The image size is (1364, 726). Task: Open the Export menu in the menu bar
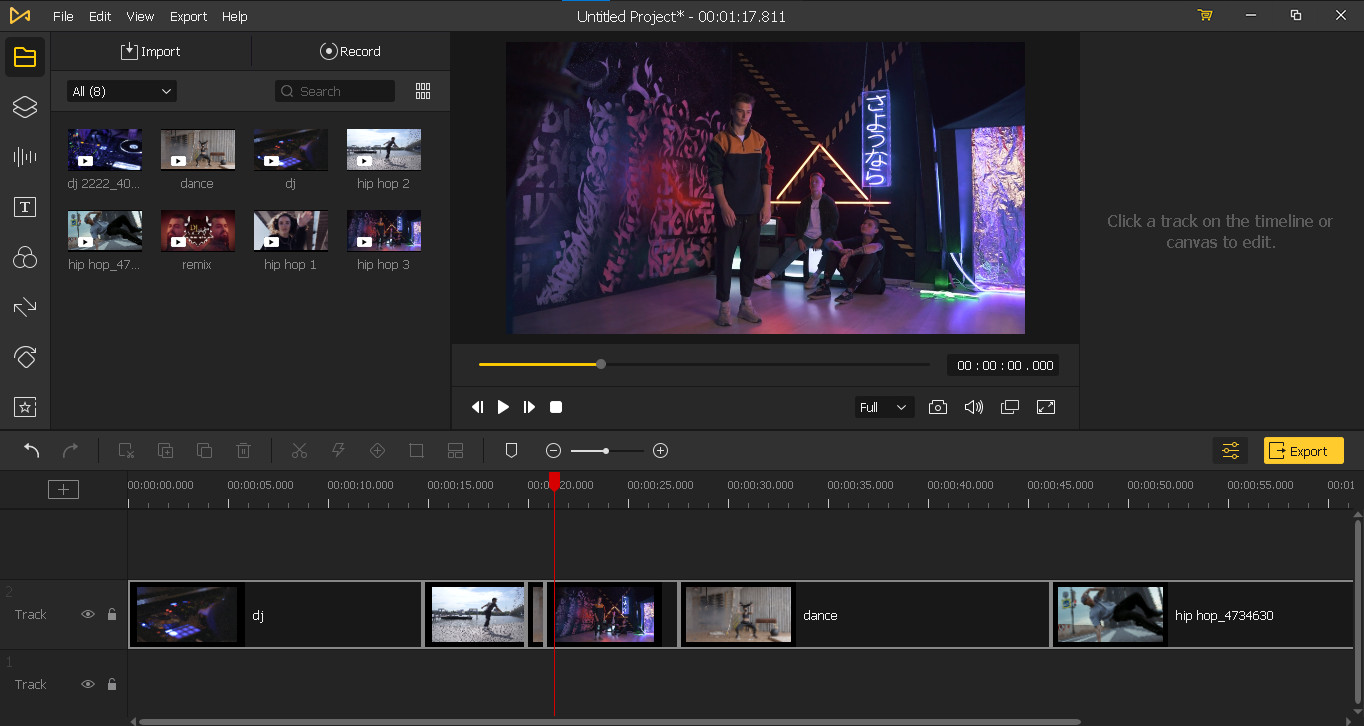point(188,16)
